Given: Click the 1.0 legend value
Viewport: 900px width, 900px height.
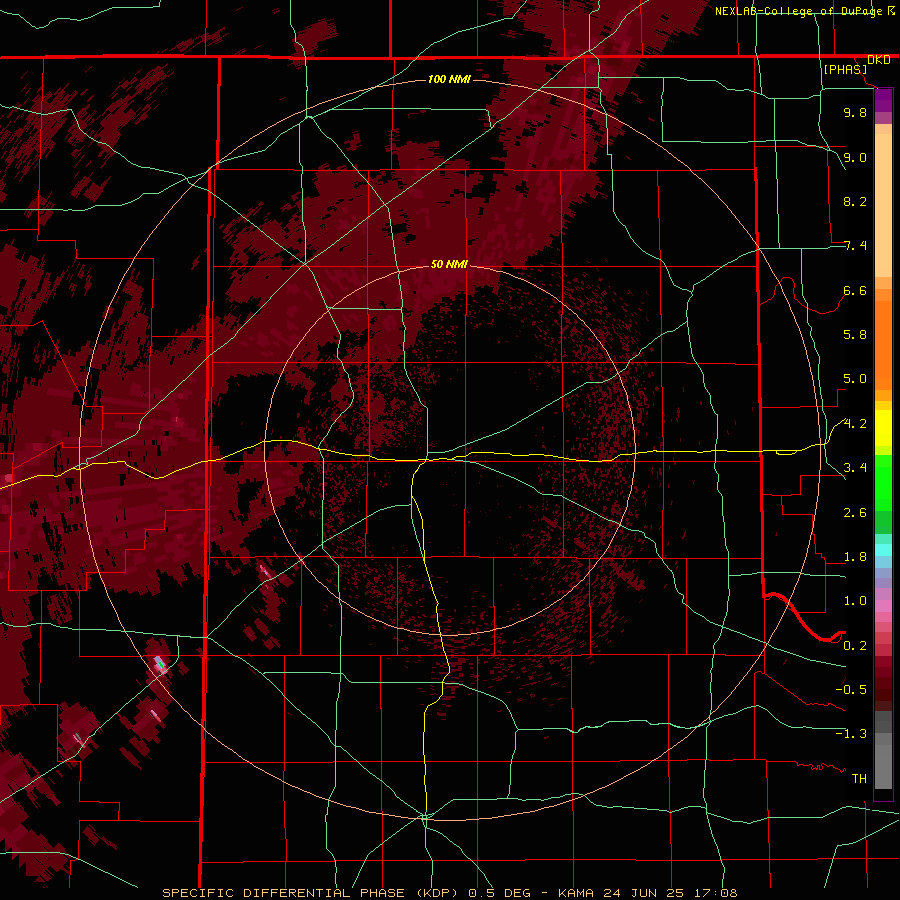Looking at the screenshot, I should 855,601.
